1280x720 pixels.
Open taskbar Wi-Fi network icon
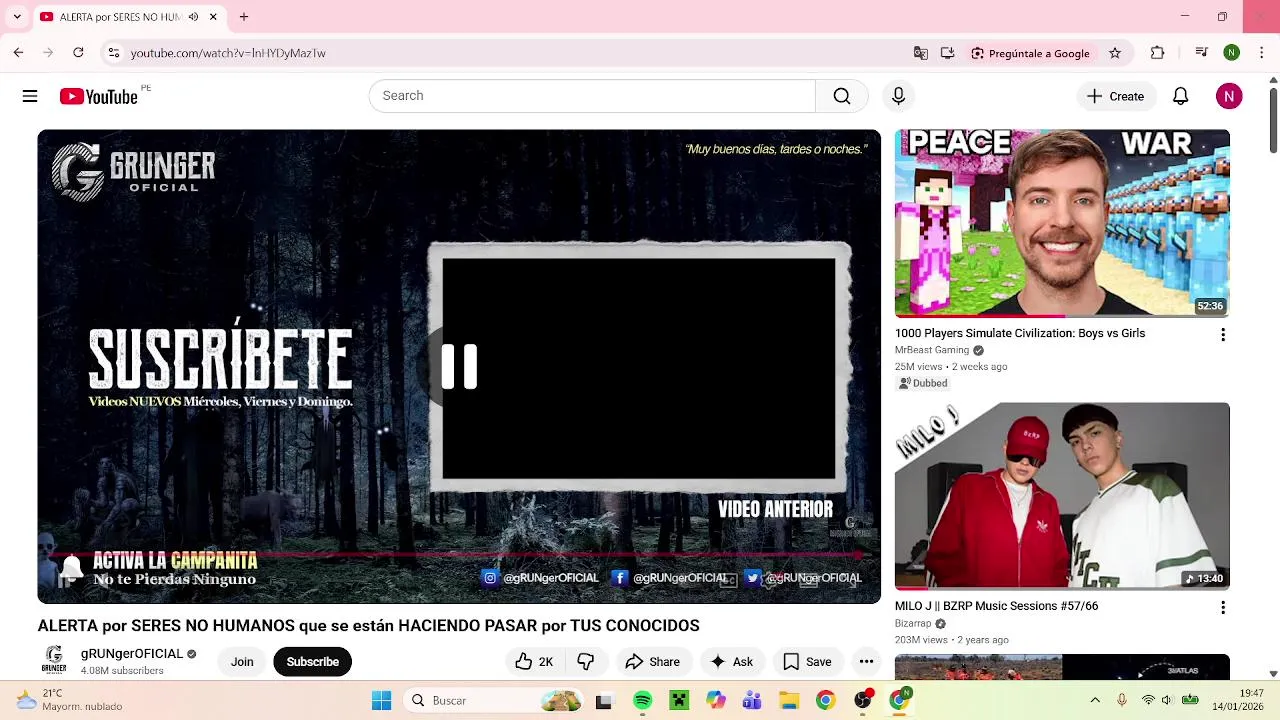click(1147, 701)
